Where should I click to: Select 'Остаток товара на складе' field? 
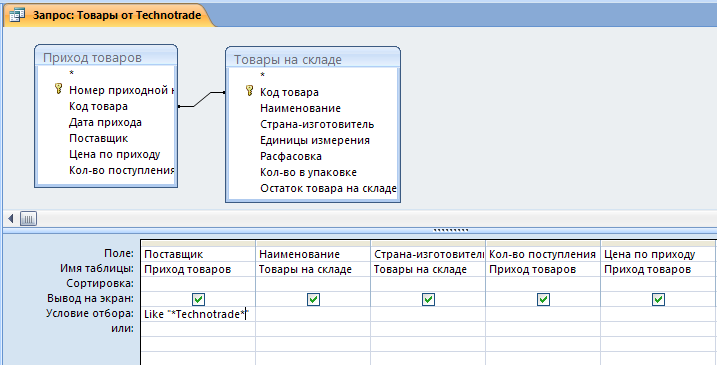328,188
